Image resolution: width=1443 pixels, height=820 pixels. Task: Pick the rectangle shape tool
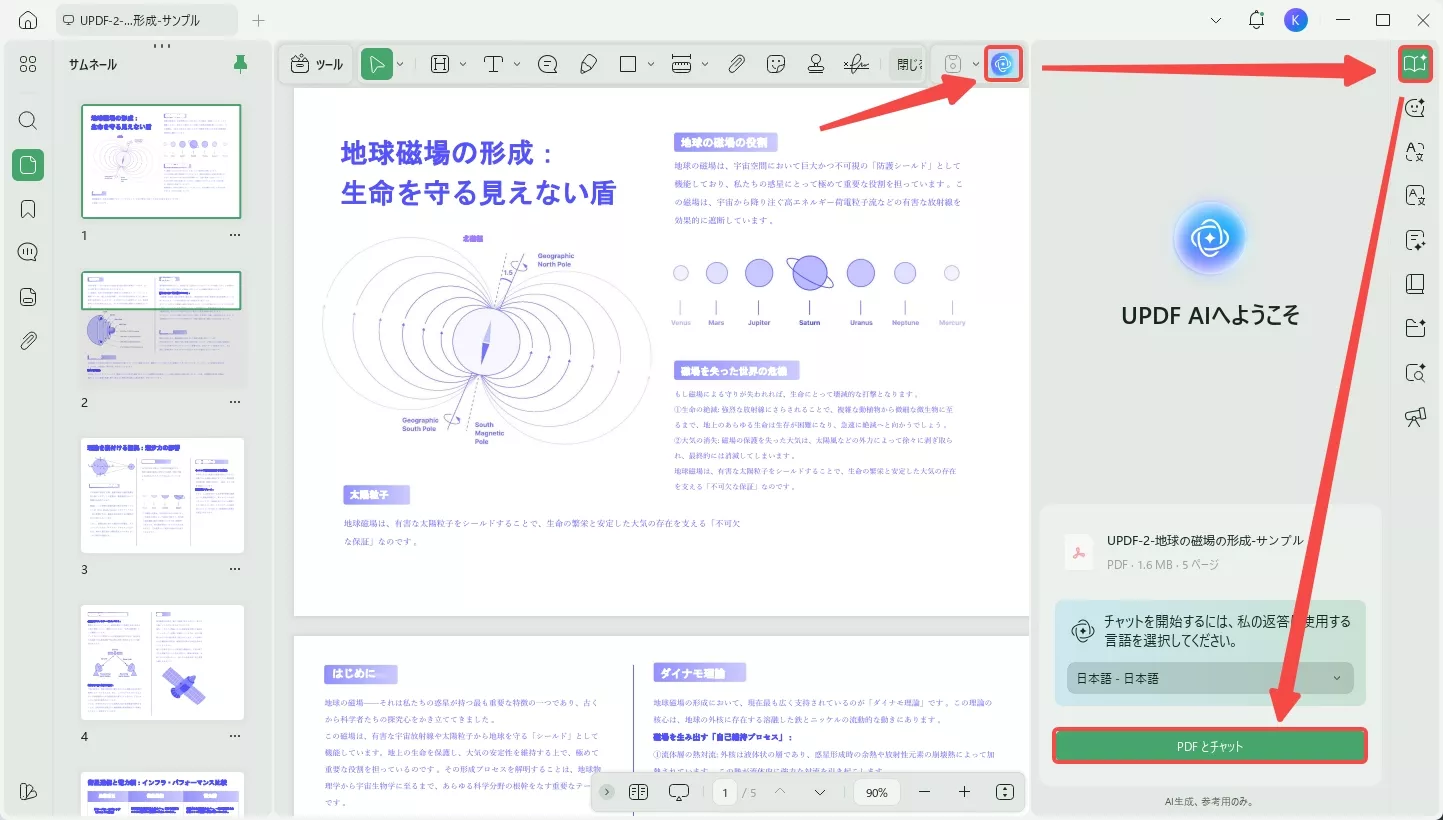click(x=628, y=63)
